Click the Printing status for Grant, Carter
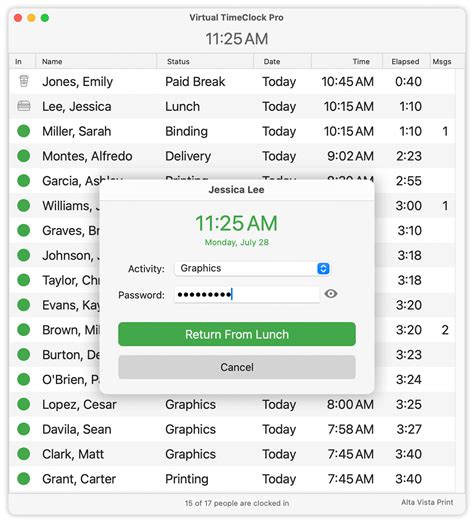The image size is (474, 523). [x=187, y=479]
